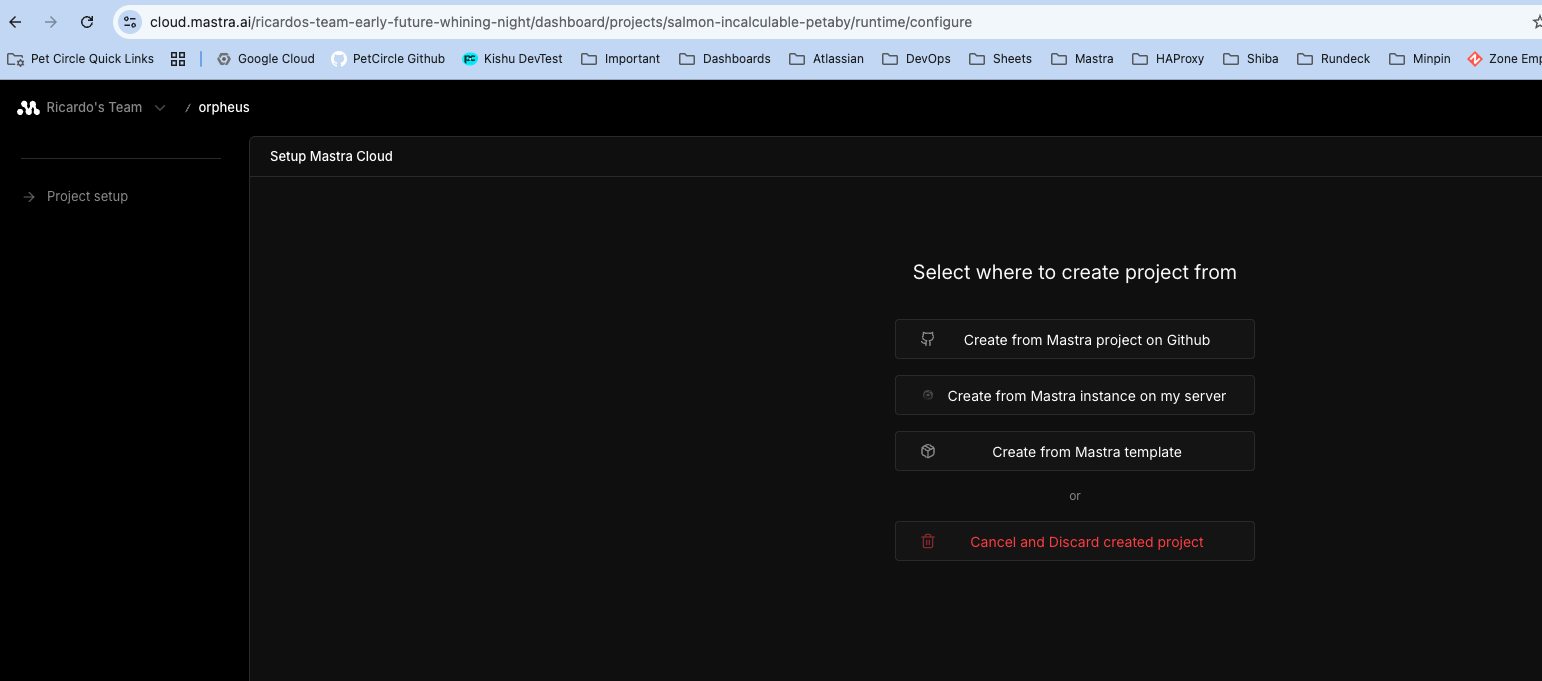Create from Mastra instance on my server
The height and width of the screenshot is (681, 1542).
[x=1075, y=395]
